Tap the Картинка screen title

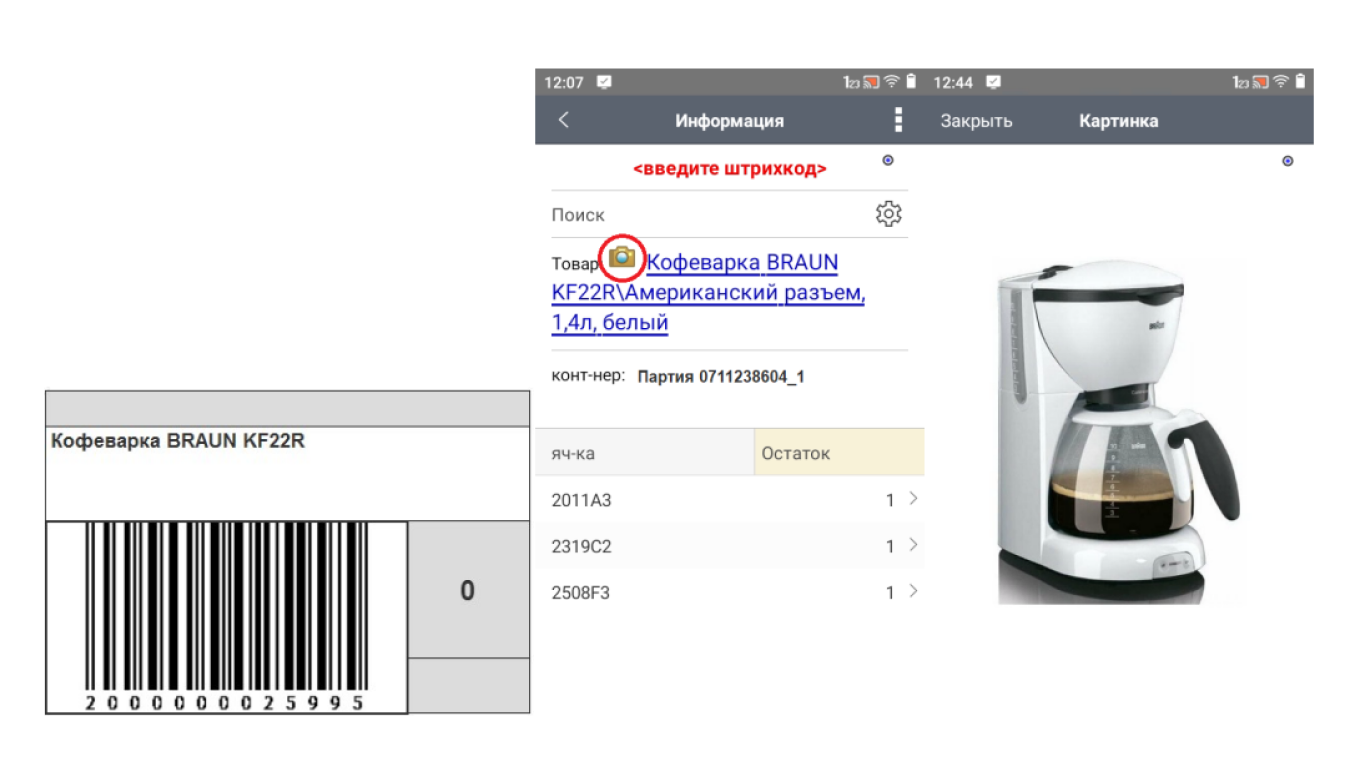(x=1118, y=121)
